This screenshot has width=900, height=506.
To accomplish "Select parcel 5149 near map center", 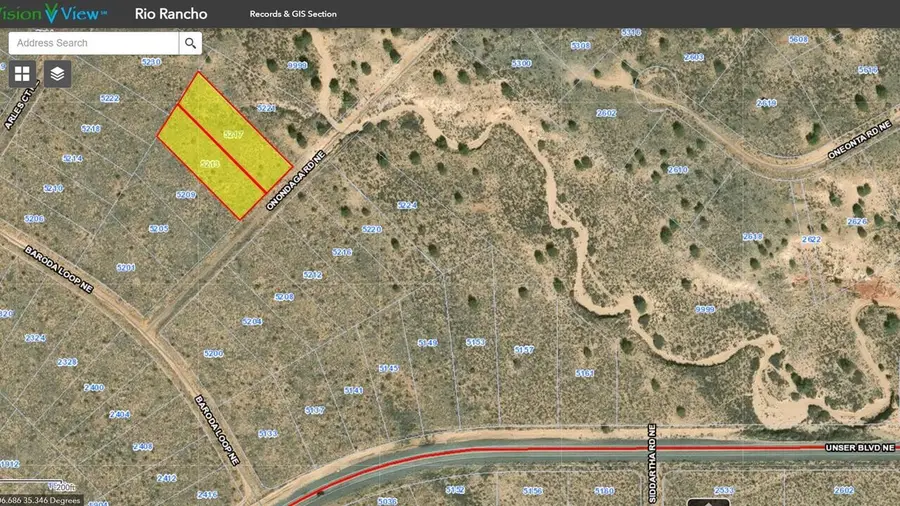I will coord(427,343).
